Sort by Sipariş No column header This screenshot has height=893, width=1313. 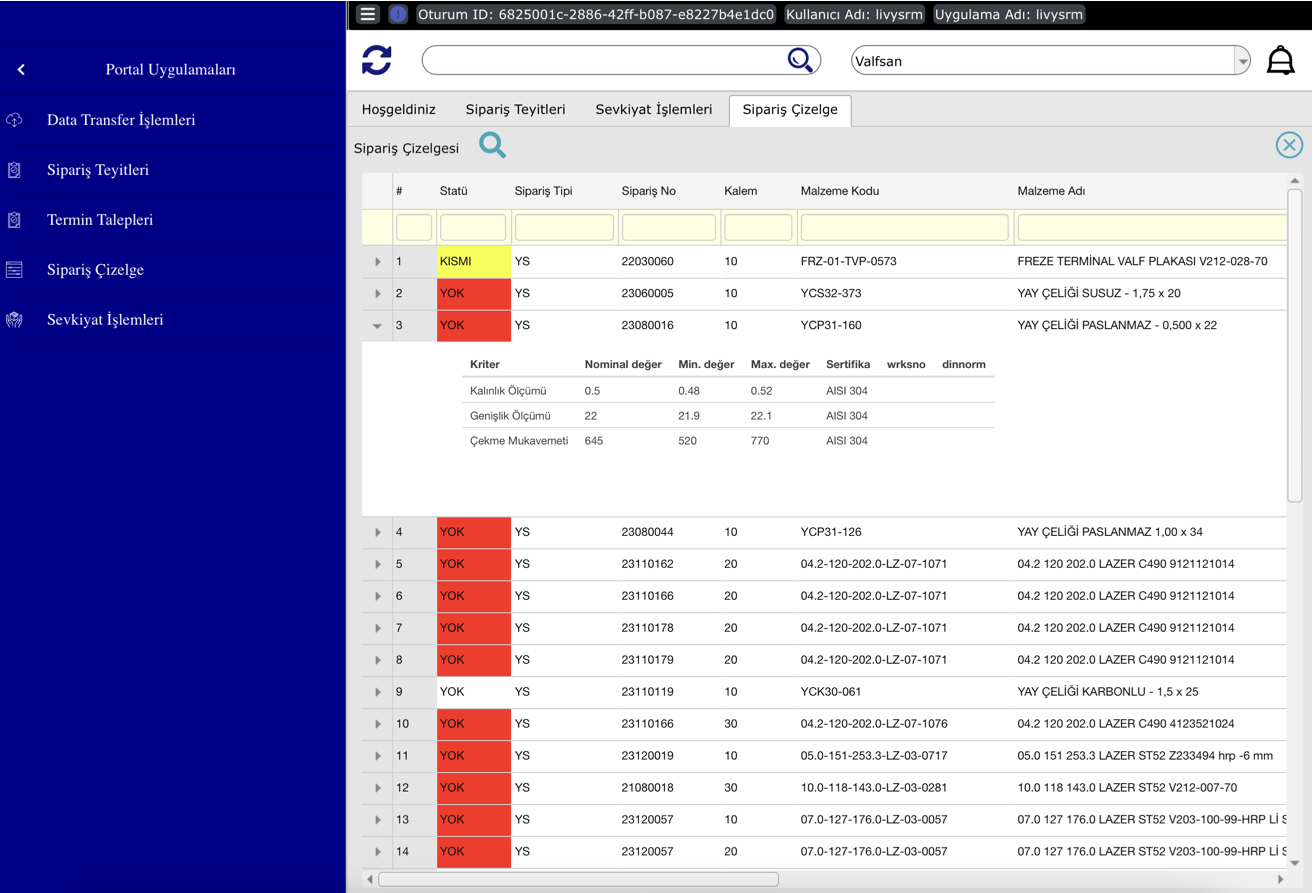648,191
